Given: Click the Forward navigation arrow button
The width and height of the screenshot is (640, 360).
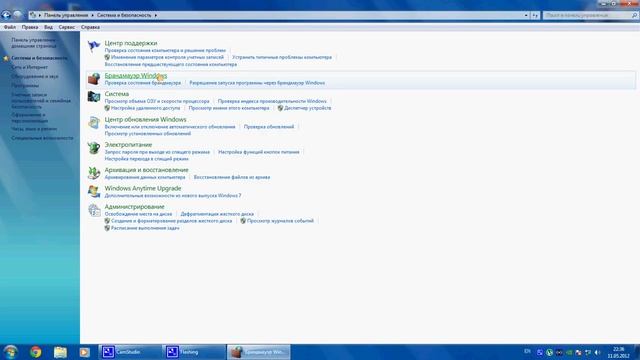Looking at the screenshot, I should (18, 15).
